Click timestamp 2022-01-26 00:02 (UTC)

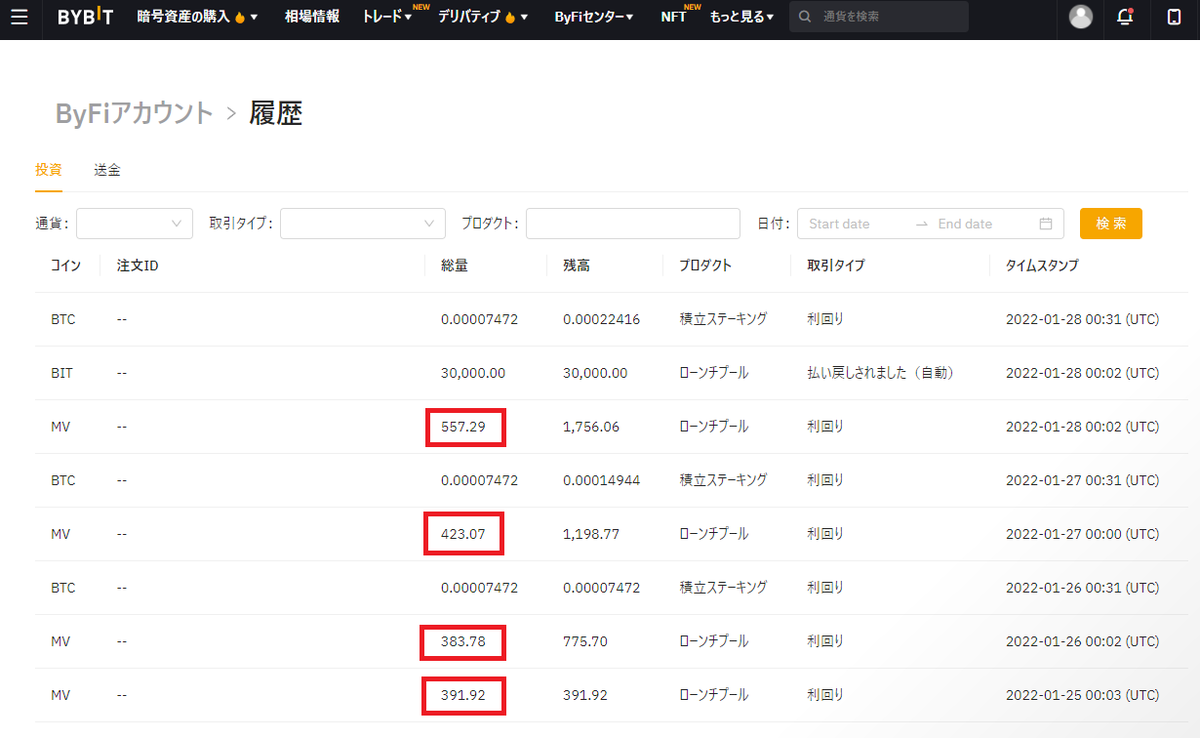pyautogui.click(x=1082, y=641)
